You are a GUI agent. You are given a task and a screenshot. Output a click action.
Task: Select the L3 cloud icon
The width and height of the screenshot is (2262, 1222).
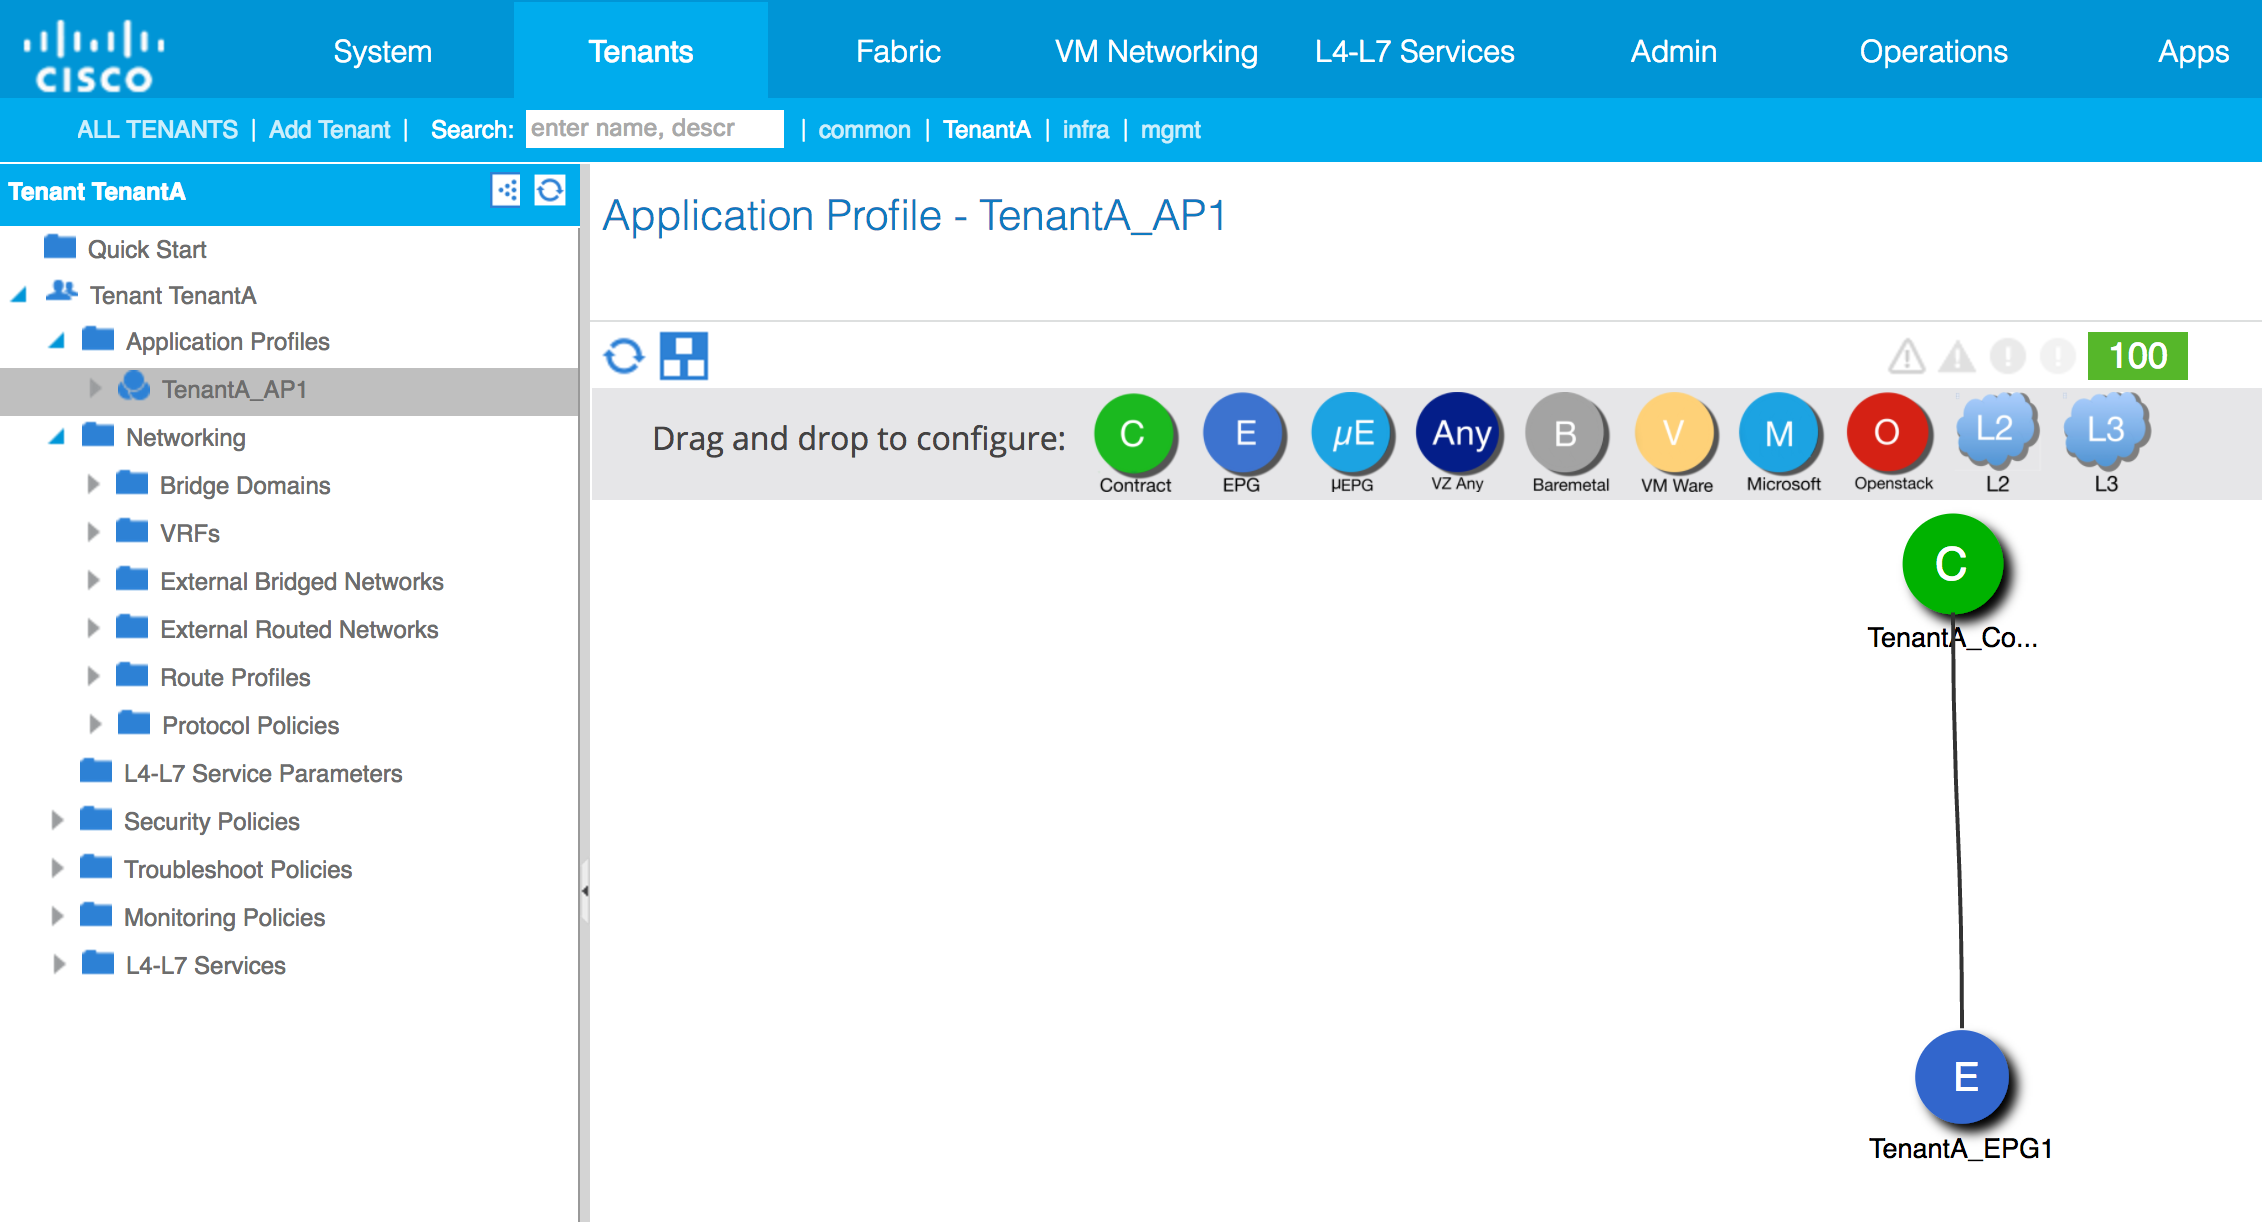pos(2107,430)
